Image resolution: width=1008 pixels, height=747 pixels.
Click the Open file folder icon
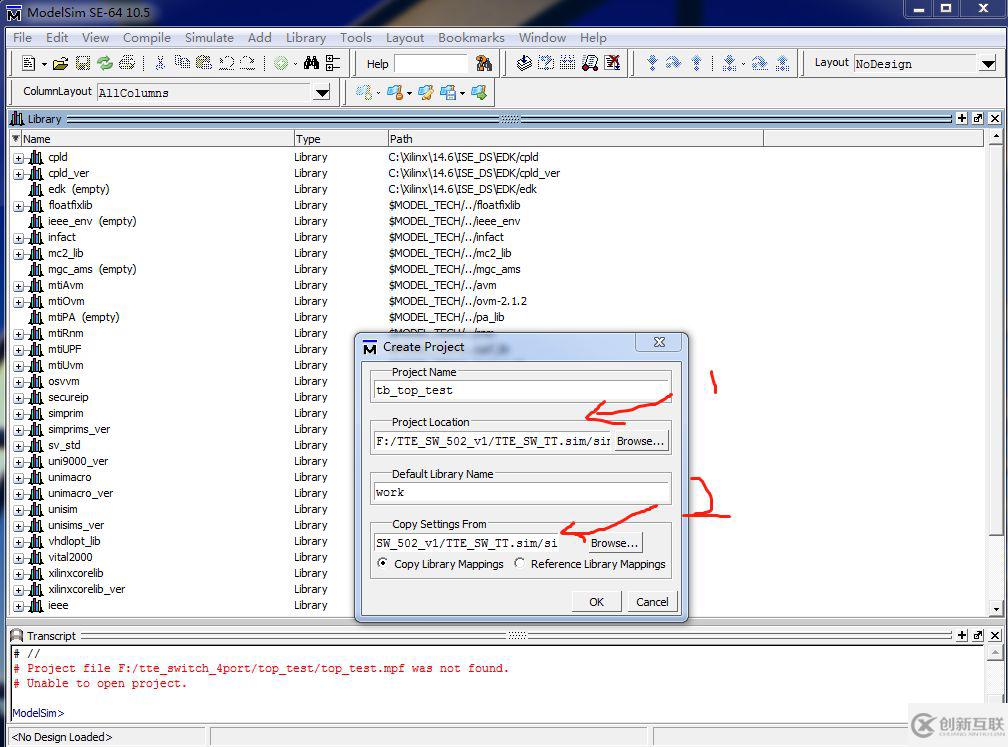60,64
